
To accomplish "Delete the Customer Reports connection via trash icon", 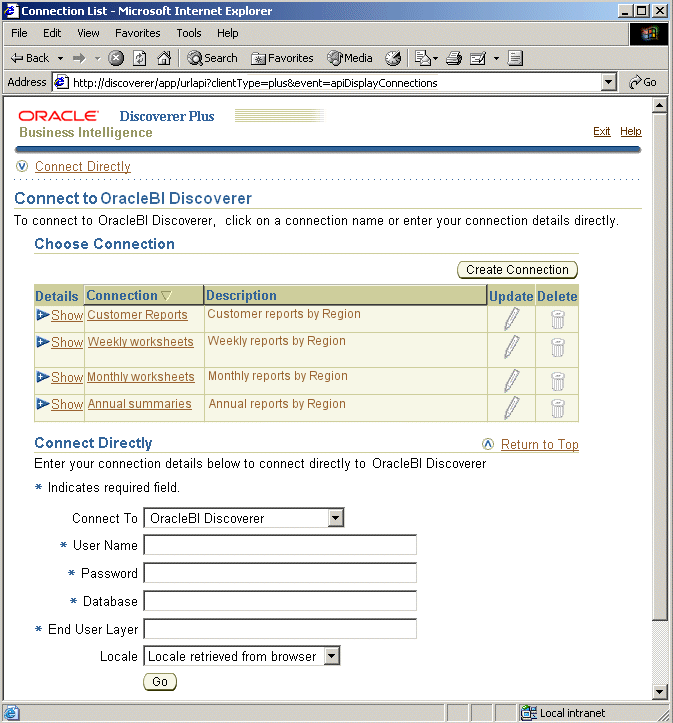I will point(558,319).
